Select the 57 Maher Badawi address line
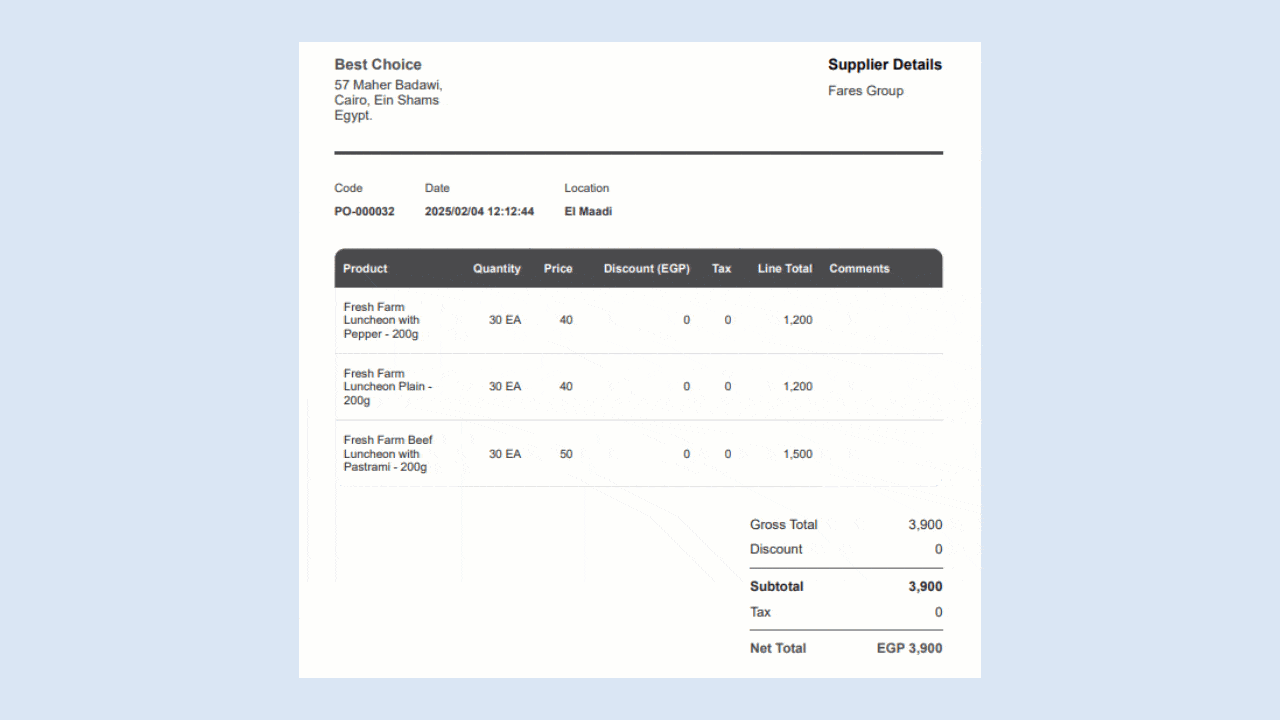 tap(388, 85)
